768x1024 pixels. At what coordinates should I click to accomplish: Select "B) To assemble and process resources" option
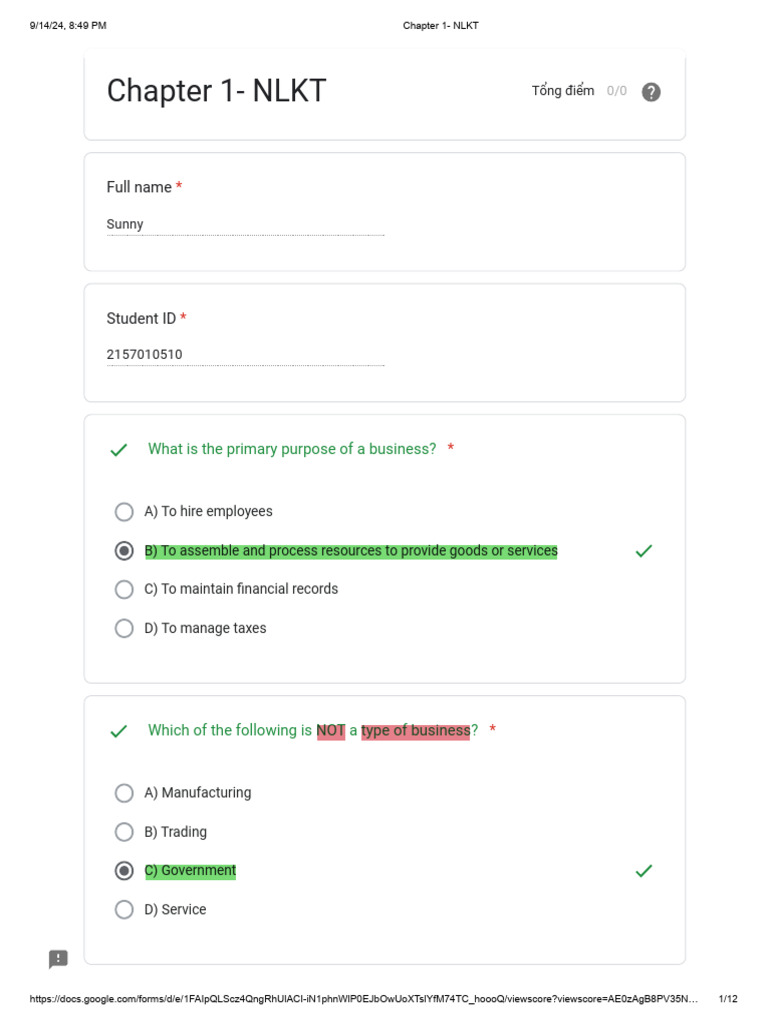124,551
